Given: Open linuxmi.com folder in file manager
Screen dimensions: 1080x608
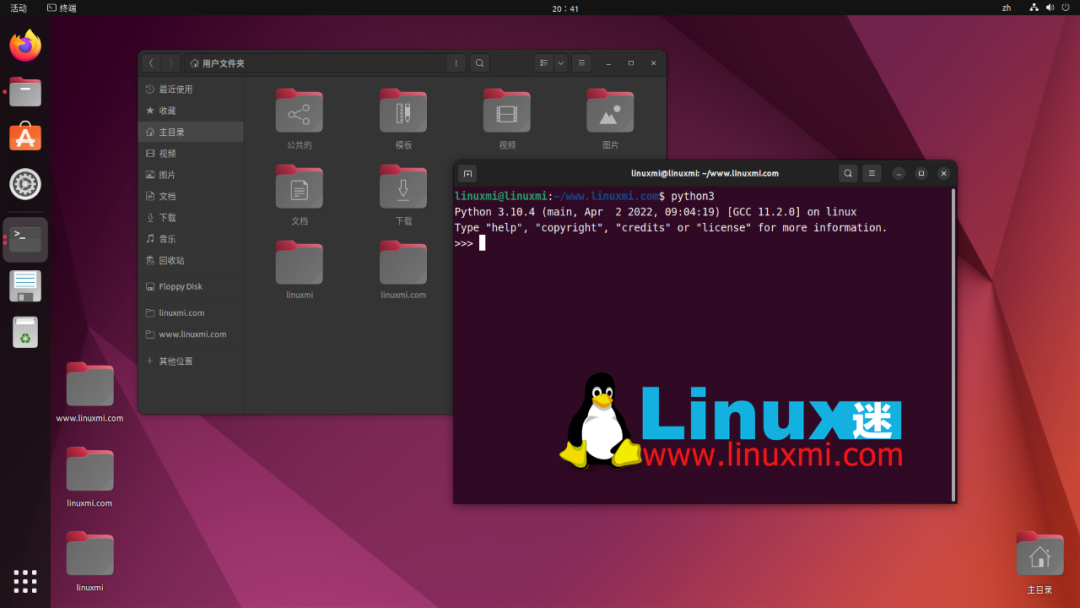Looking at the screenshot, I should coord(403,269).
